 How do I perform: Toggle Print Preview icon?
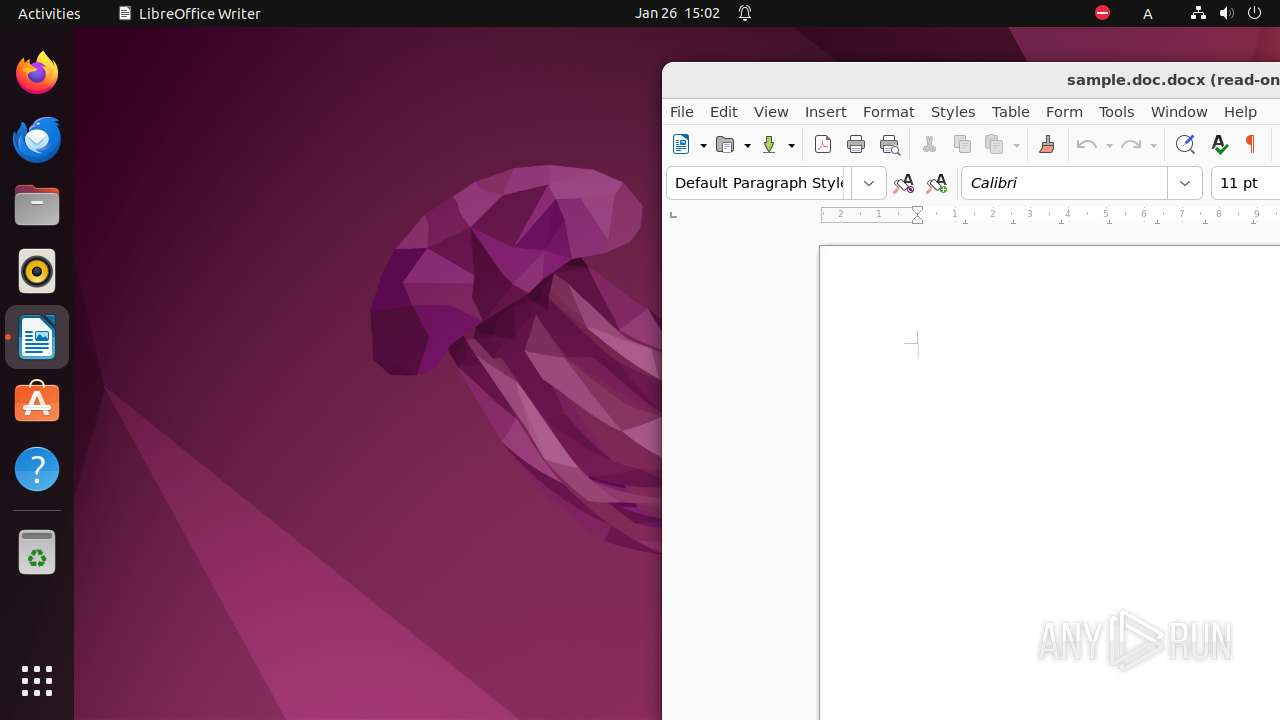(x=889, y=145)
